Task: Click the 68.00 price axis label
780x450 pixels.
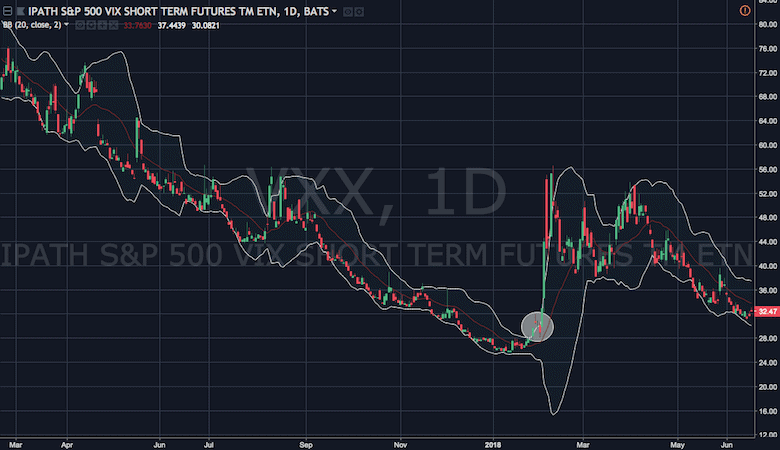Action: [768, 96]
